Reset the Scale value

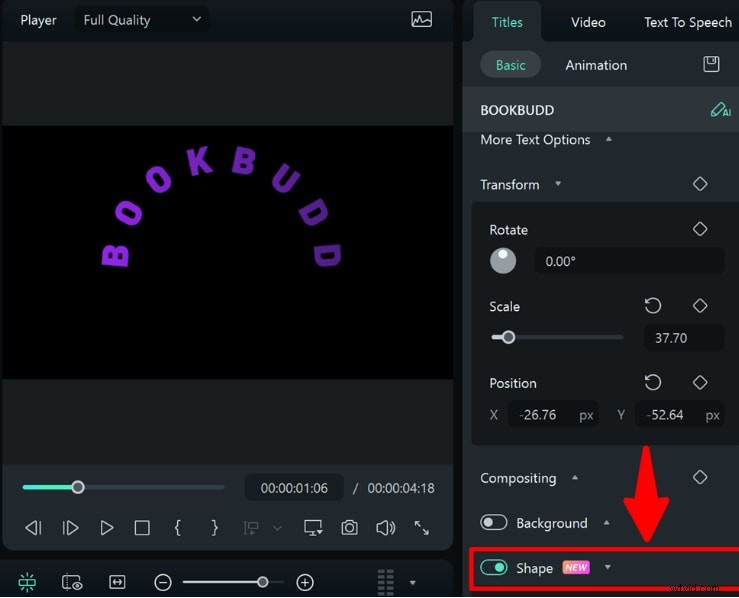pos(653,306)
